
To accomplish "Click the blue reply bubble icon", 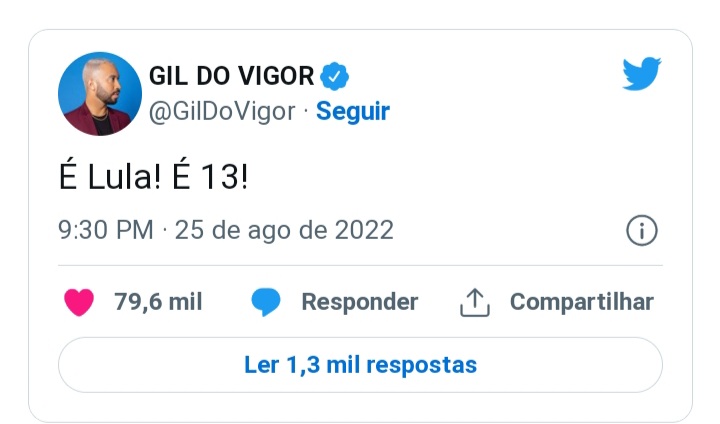I will (266, 302).
